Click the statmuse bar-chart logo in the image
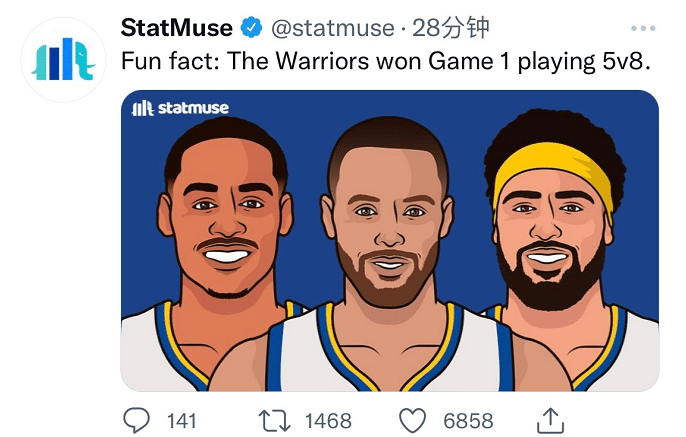 coord(143,108)
